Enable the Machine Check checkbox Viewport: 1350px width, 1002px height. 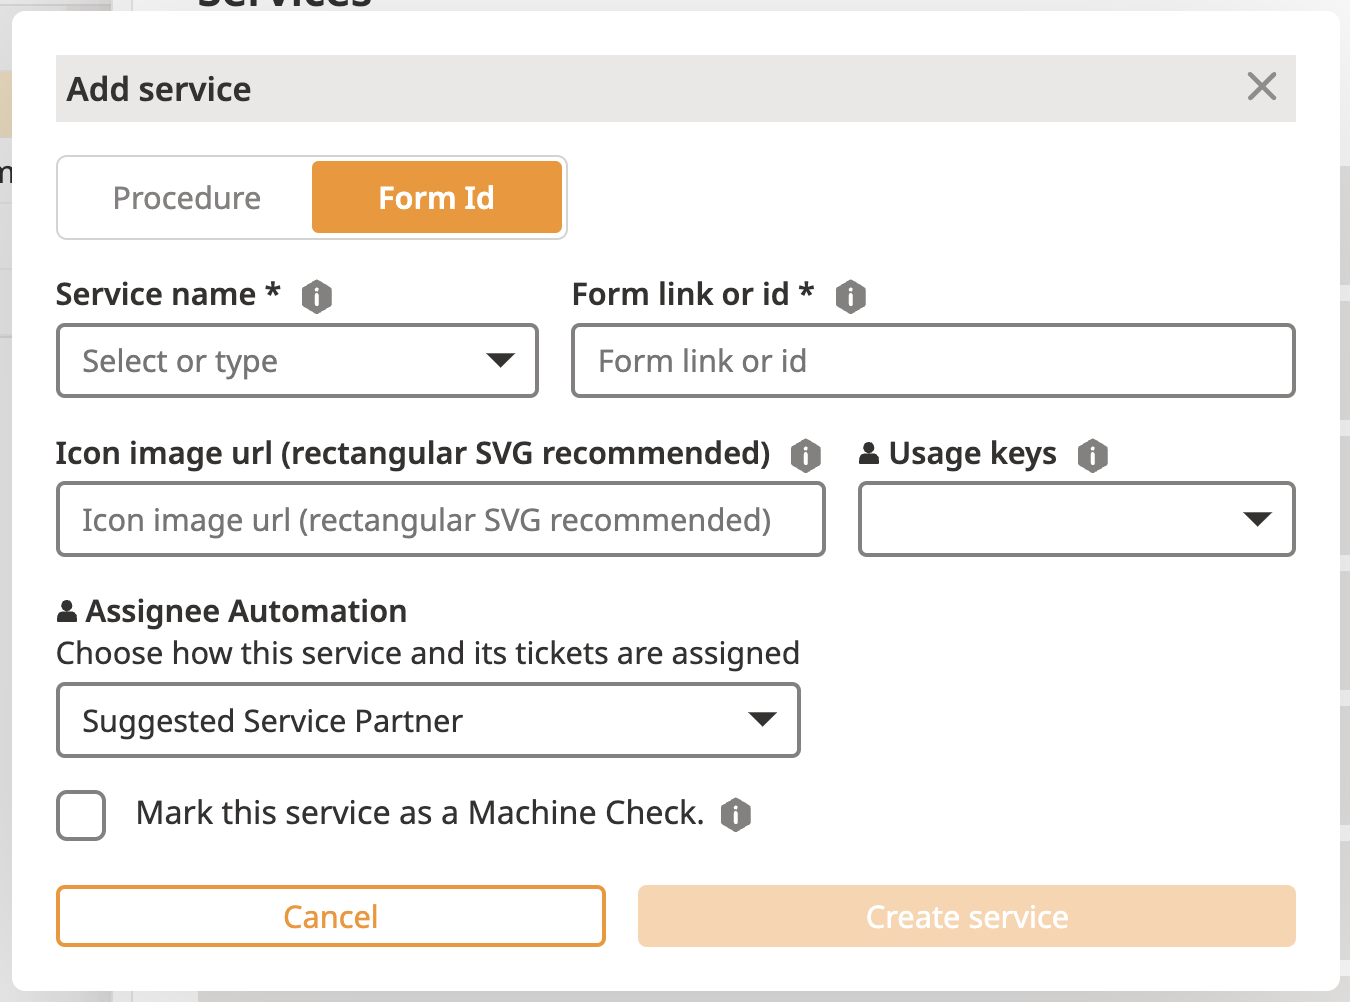pos(81,815)
